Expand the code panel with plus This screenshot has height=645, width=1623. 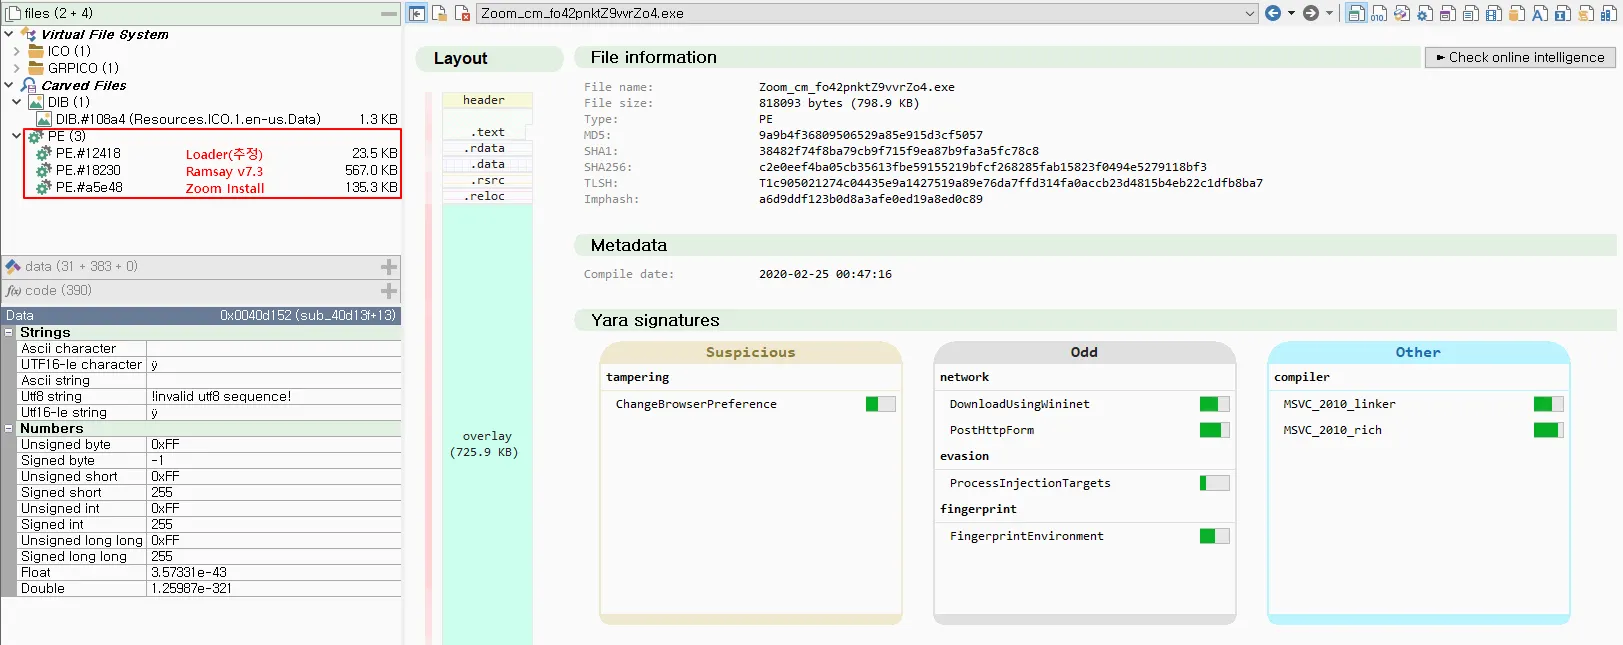[x=389, y=291]
